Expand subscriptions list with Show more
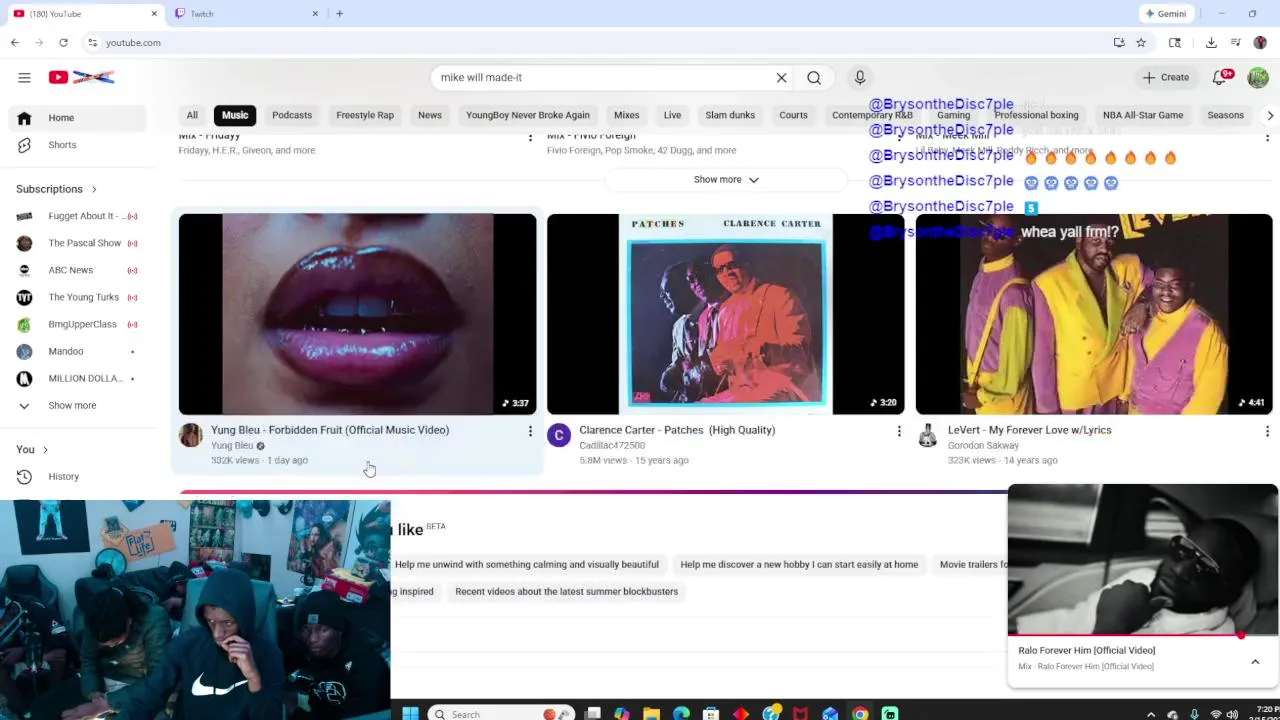This screenshot has height=720, width=1280. coord(75,405)
